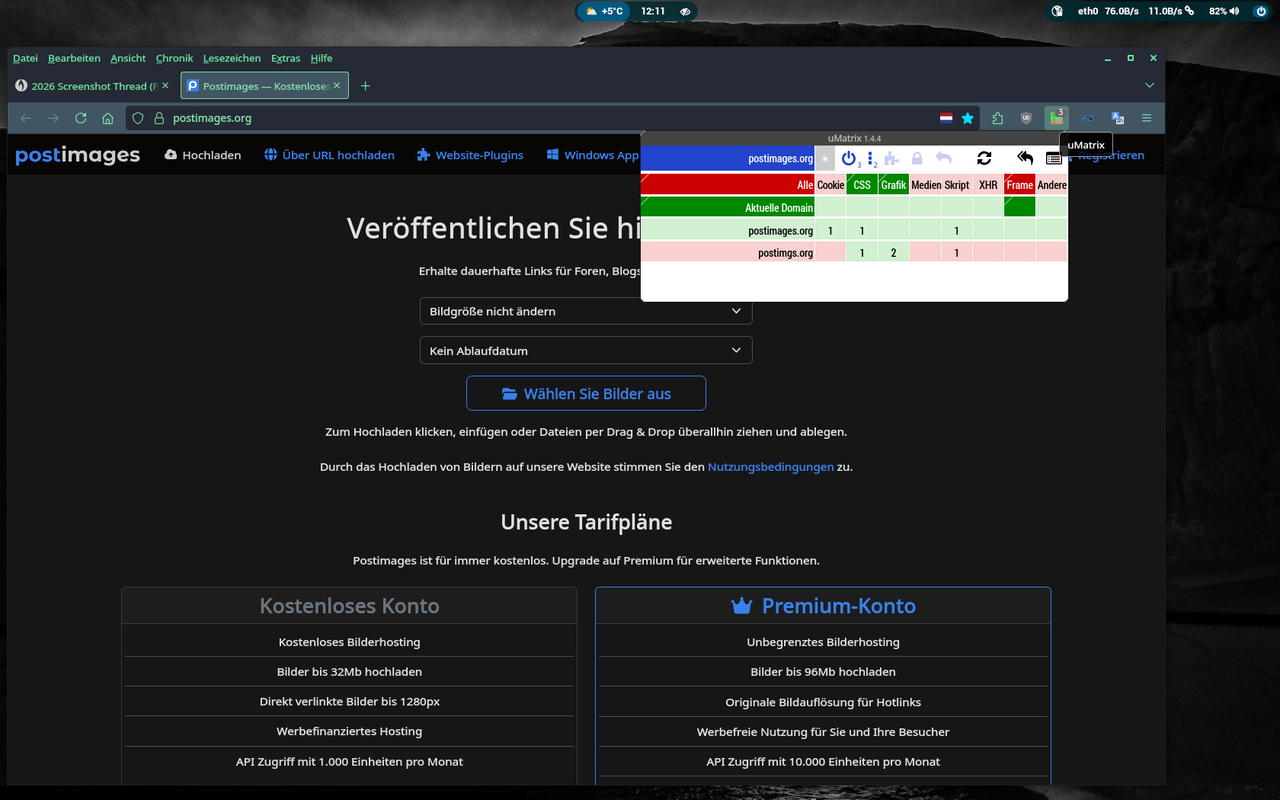The height and width of the screenshot is (800, 1280).
Task: Open the Extras menu
Action: (285, 58)
